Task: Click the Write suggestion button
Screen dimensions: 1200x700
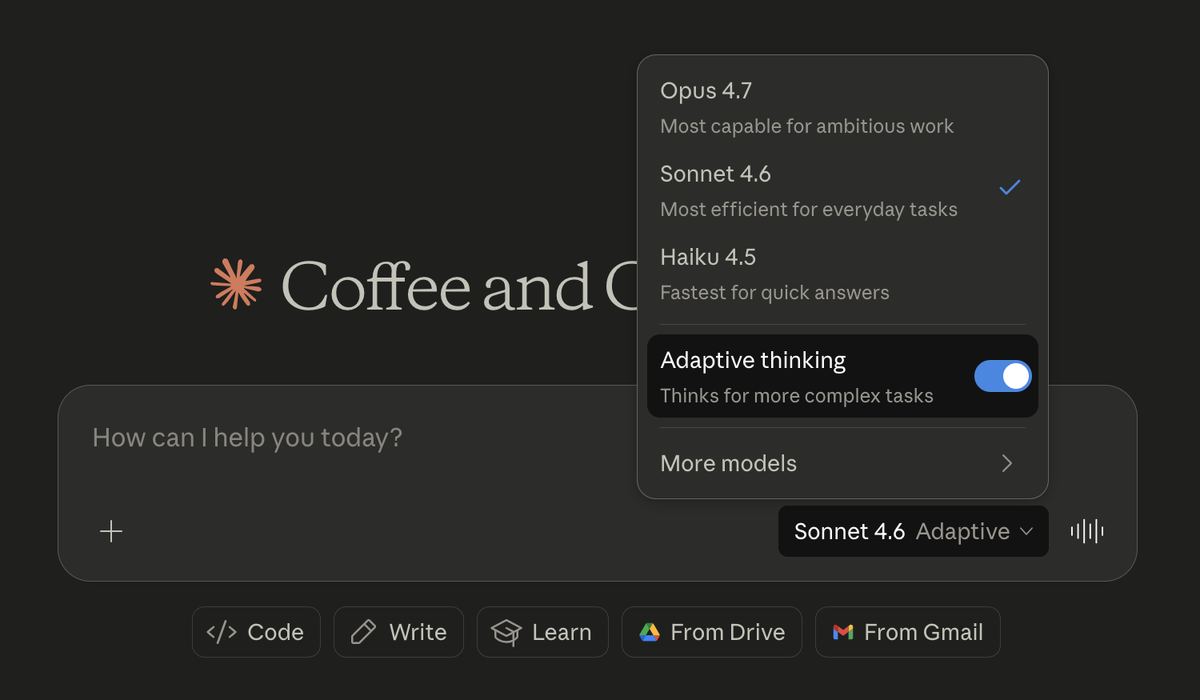Action: (399, 632)
